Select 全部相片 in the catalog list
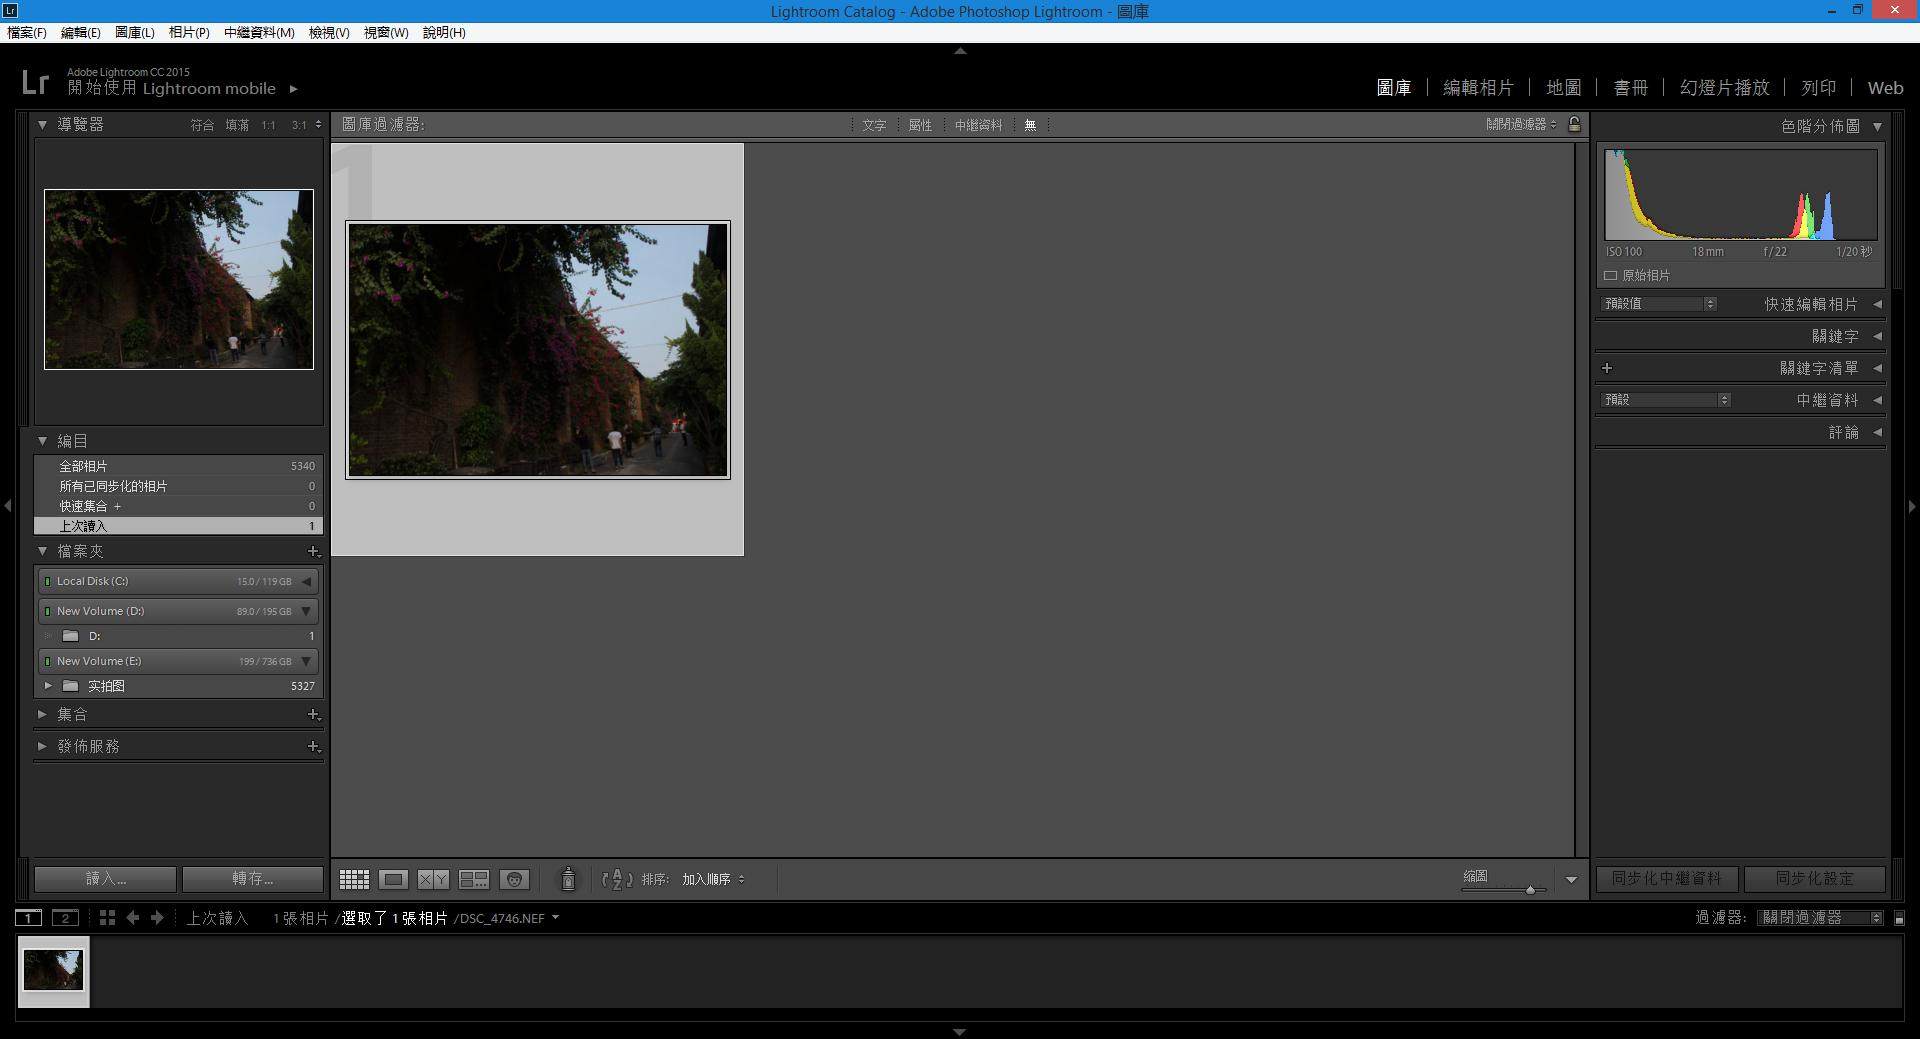This screenshot has width=1920, height=1039. [178, 466]
